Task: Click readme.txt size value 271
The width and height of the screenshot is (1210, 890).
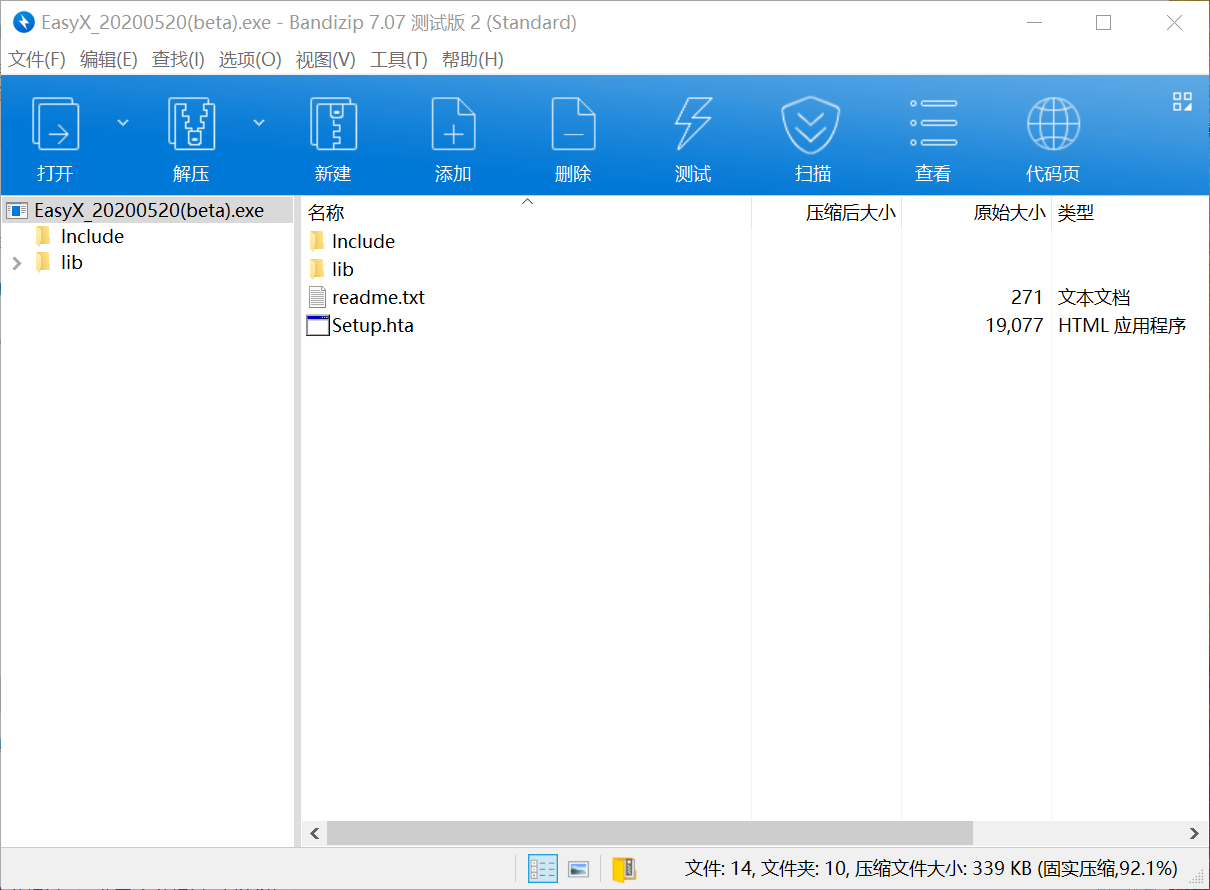Action: (1027, 297)
